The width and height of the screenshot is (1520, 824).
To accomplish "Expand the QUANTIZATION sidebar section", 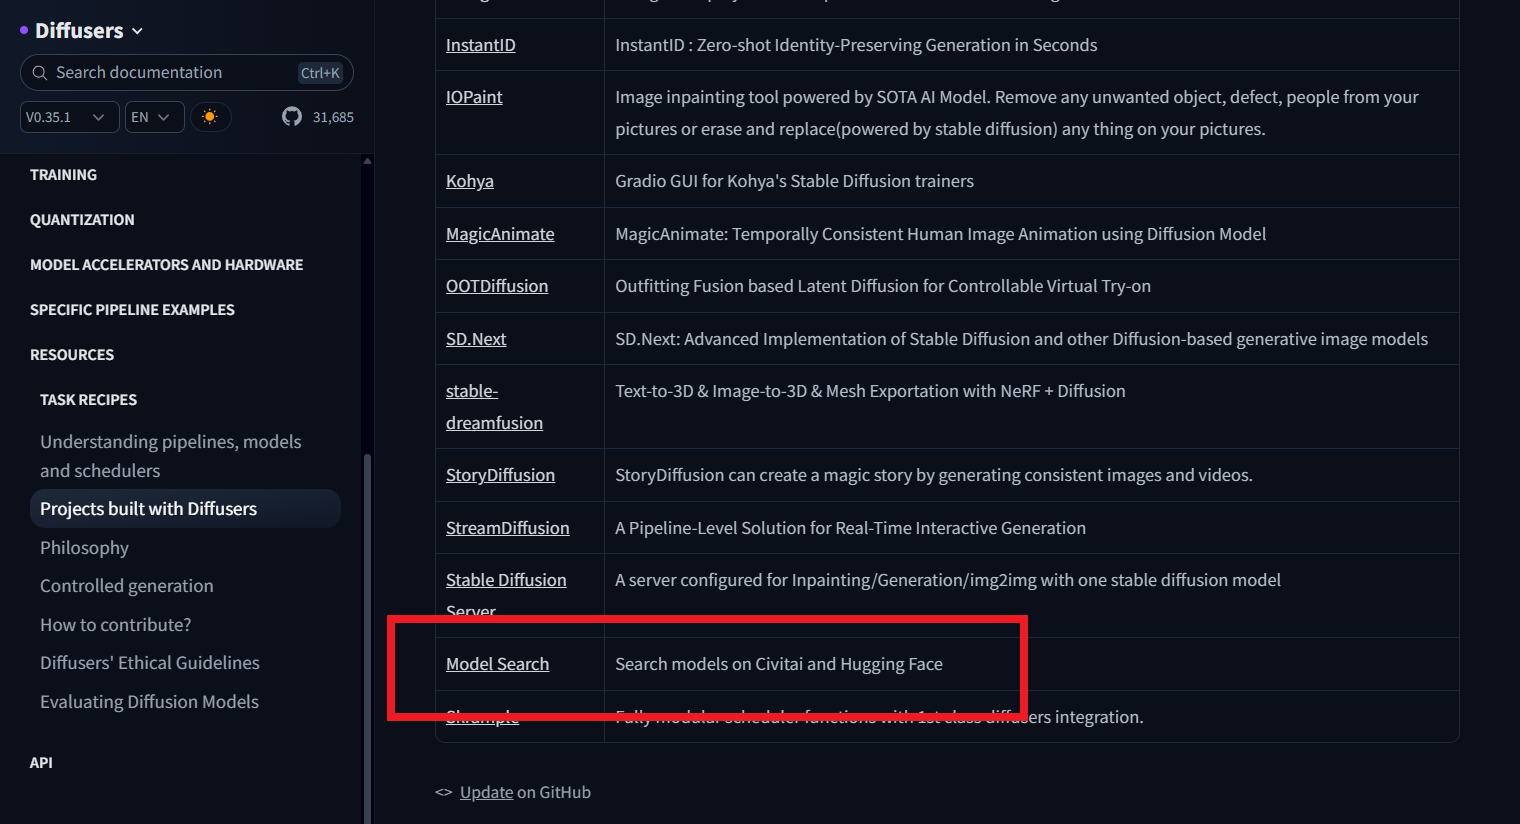I will coord(82,220).
